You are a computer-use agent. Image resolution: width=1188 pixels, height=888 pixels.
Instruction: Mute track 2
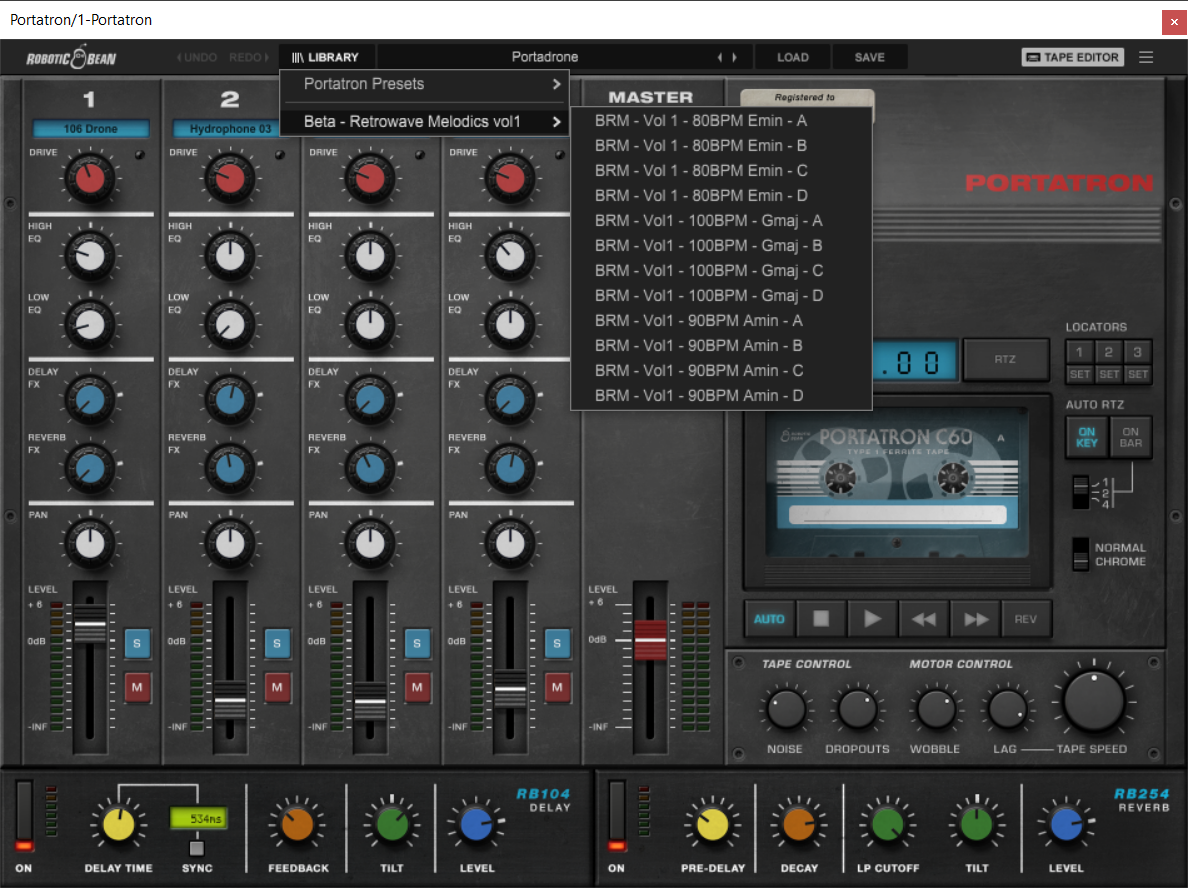[x=278, y=687]
